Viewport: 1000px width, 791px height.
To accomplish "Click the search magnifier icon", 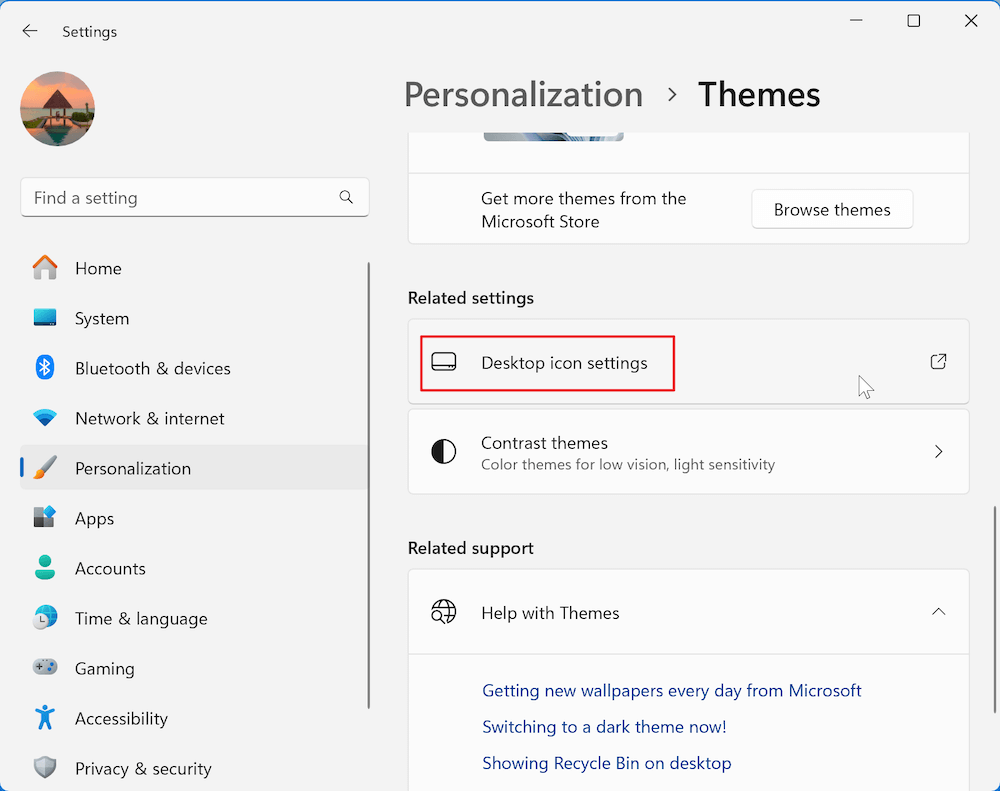I will pyautogui.click(x=346, y=197).
